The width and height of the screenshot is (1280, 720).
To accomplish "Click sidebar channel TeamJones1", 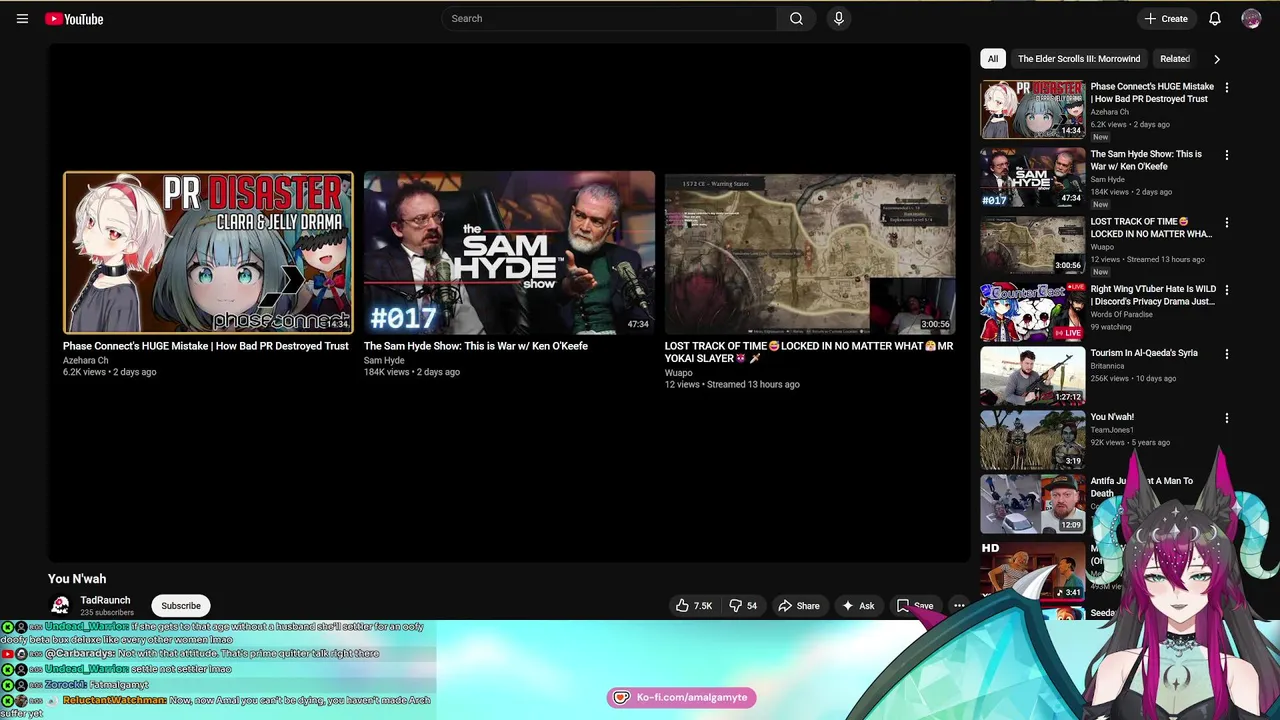I will click(1112, 430).
